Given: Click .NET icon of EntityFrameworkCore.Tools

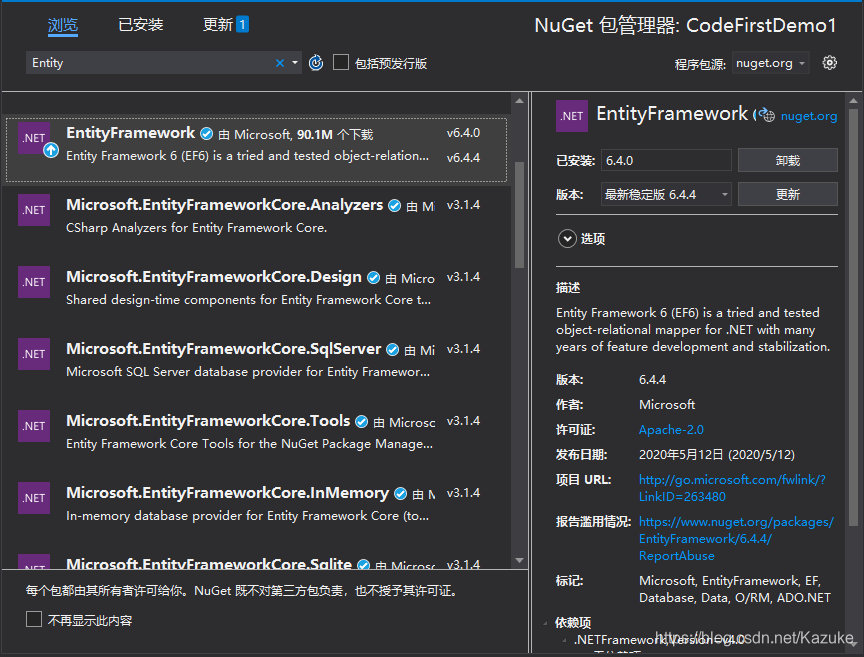Looking at the screenshot, I should 34,426.
